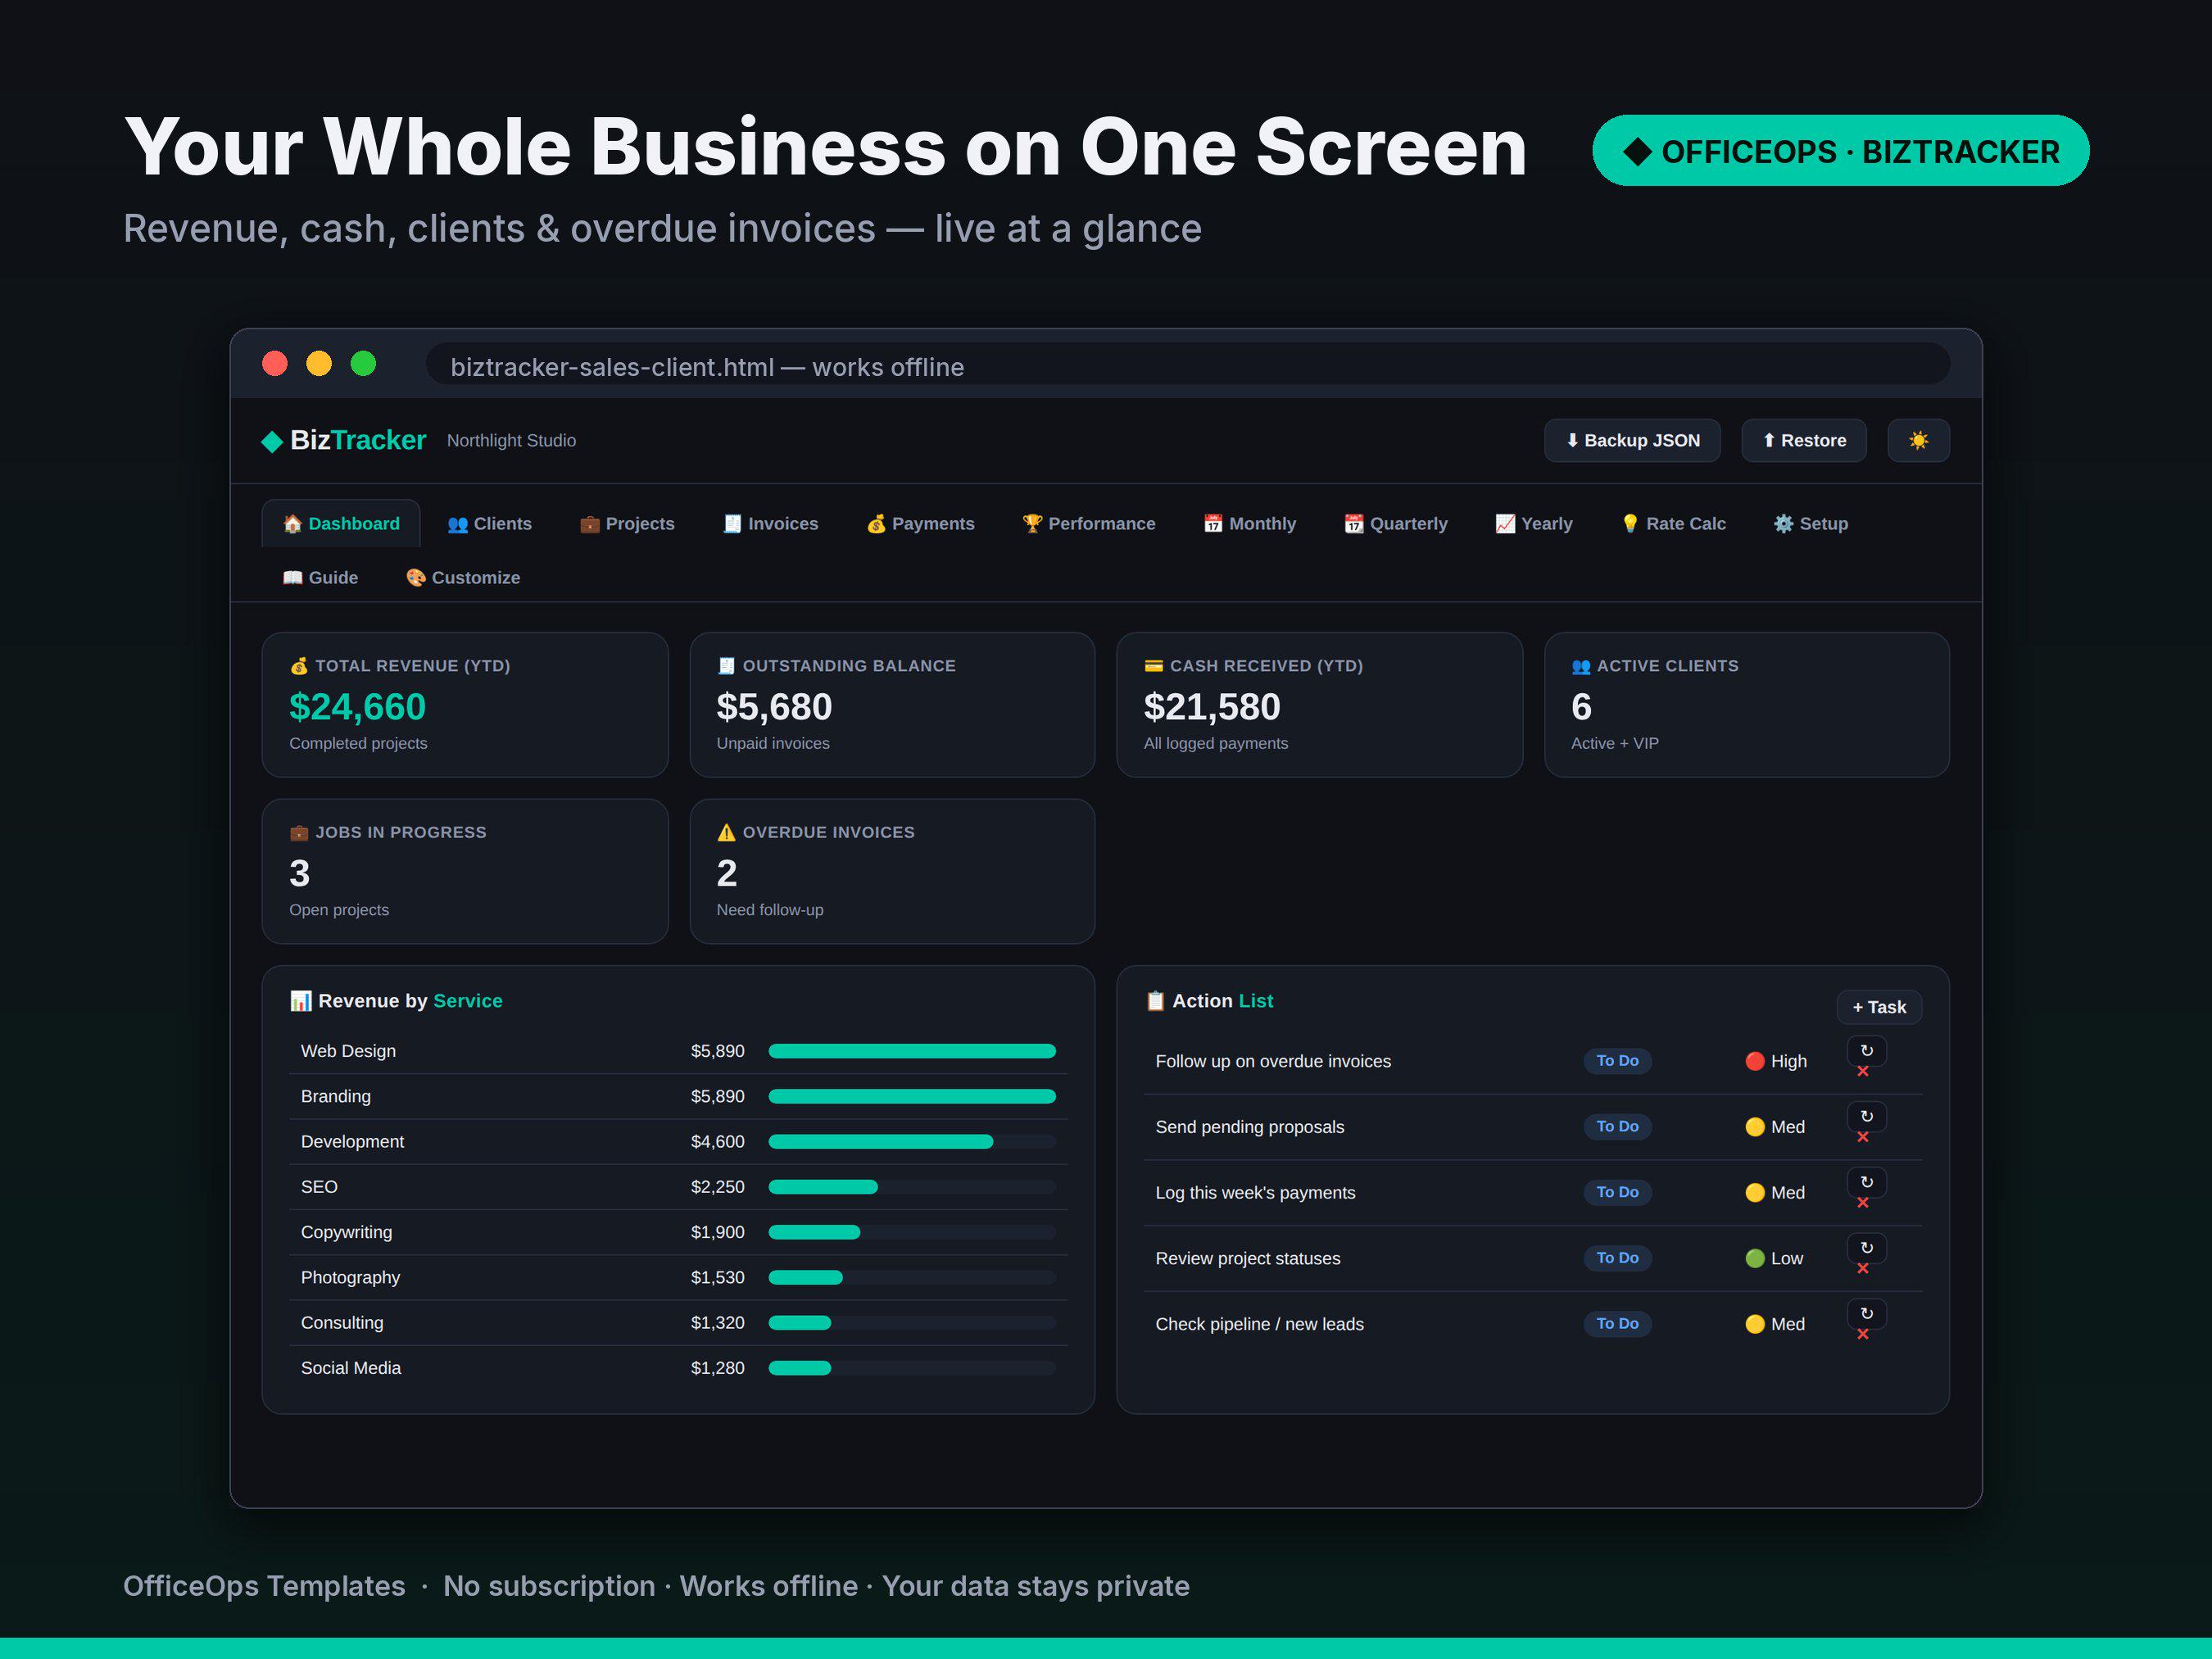
Task: Click the Outstanding Balance card
Action: click(x=892, y=705)
